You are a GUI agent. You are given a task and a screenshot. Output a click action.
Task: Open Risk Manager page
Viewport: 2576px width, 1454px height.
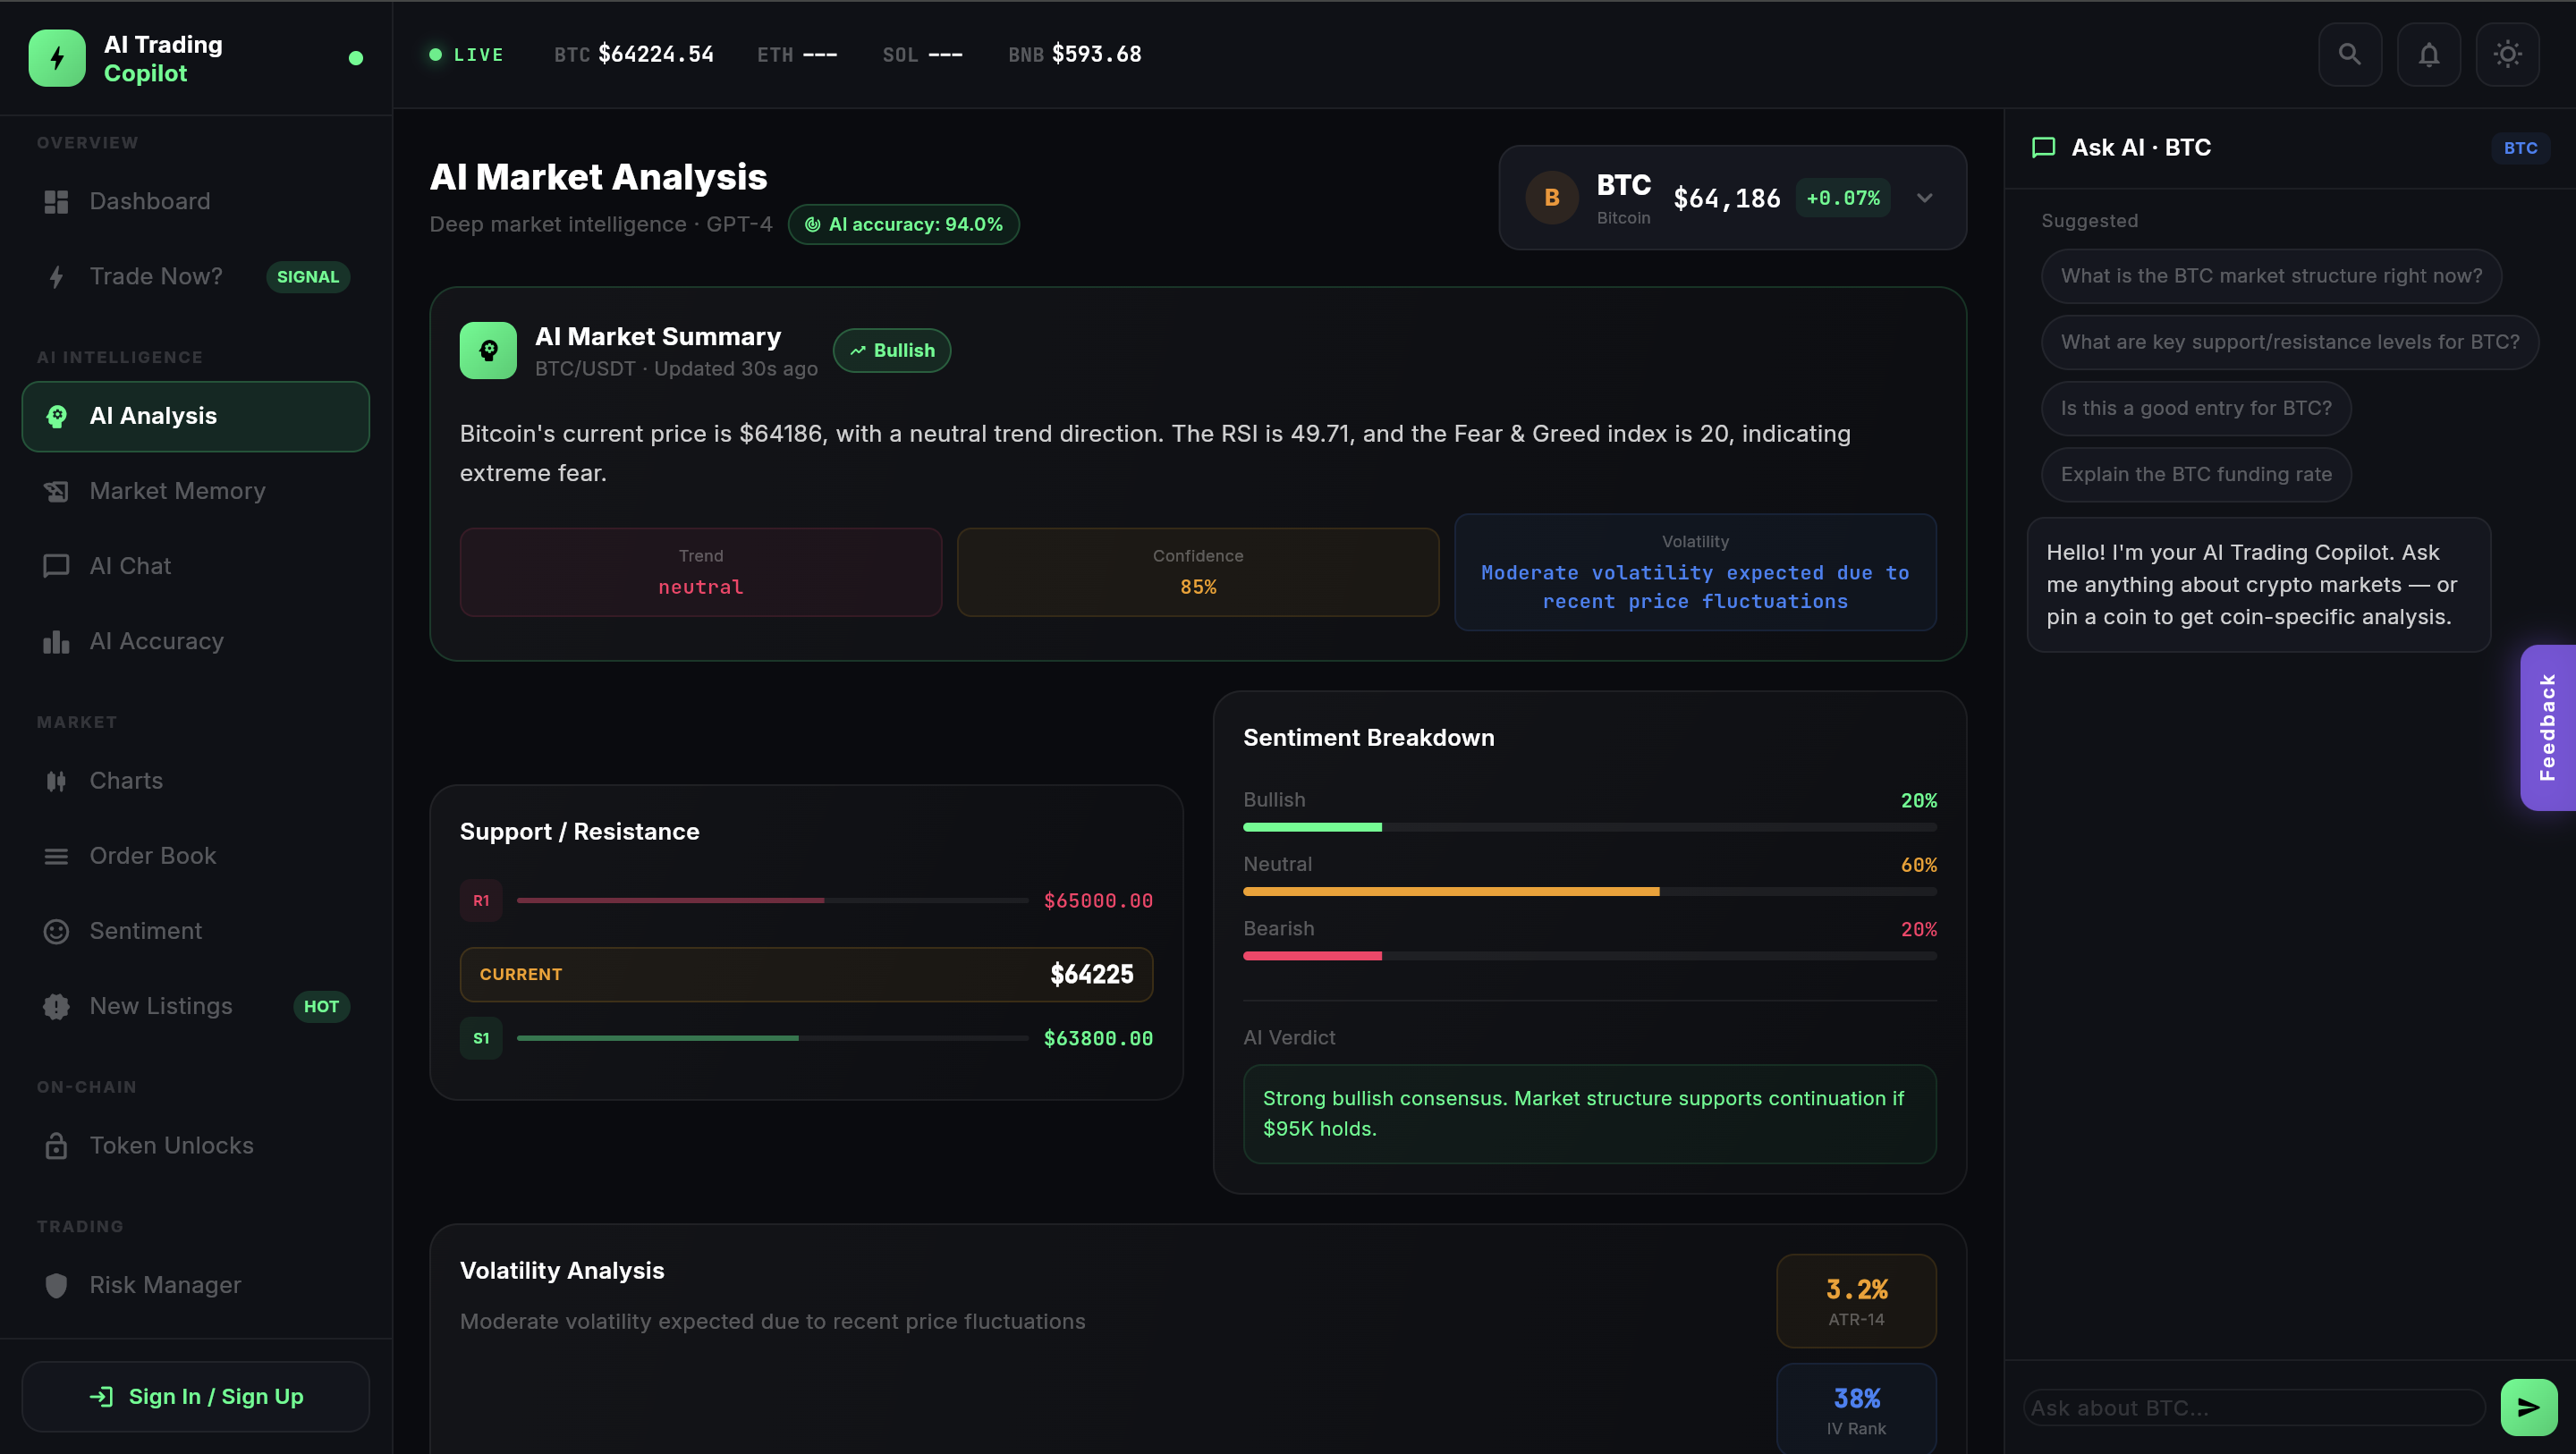(196, 1285)
